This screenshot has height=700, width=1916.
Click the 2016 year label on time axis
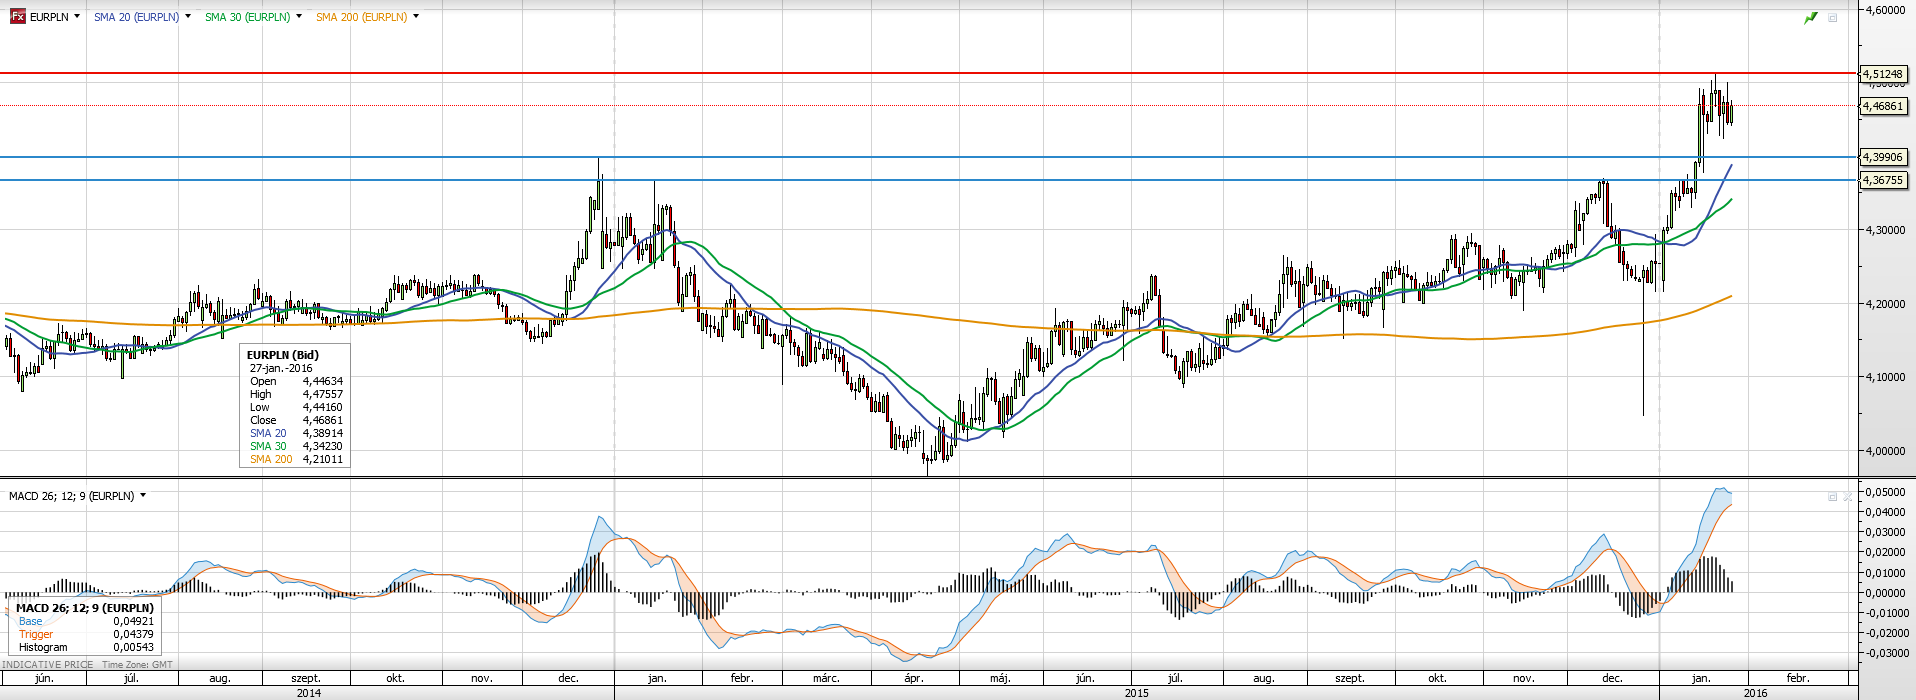coord(1755,692)
